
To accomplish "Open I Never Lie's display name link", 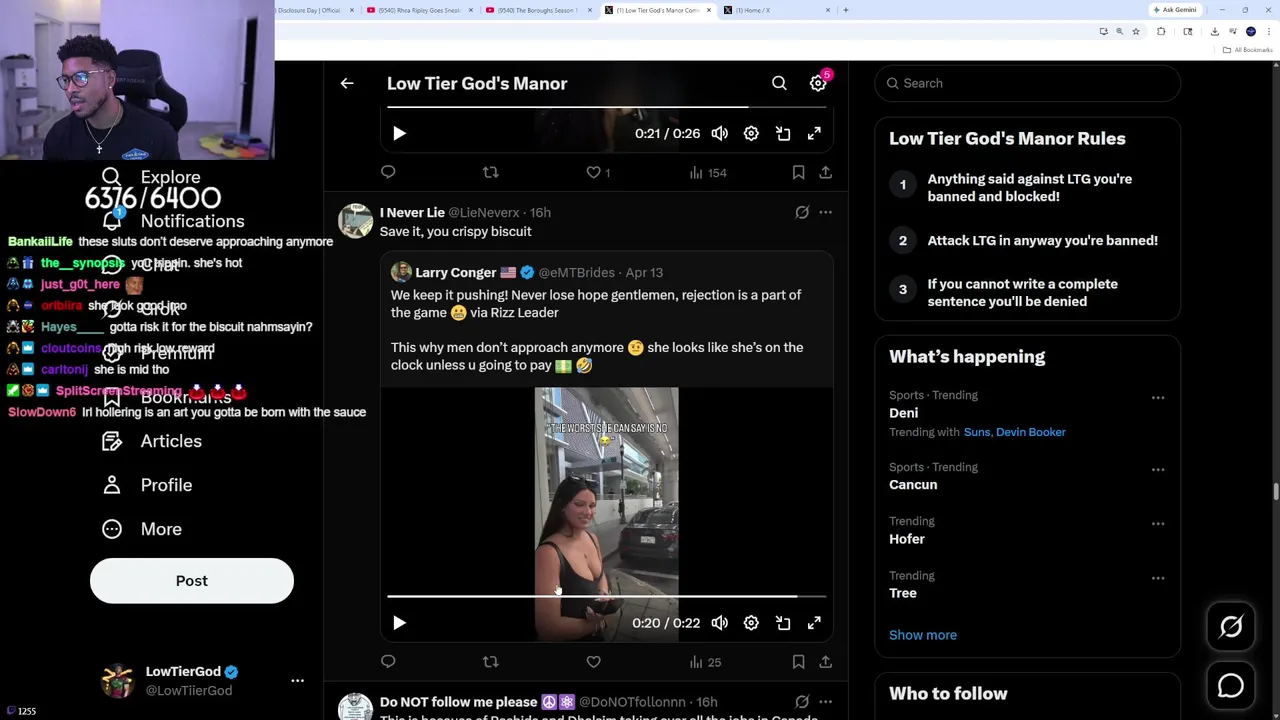I will pyautogui.click(x=412, y=212).
